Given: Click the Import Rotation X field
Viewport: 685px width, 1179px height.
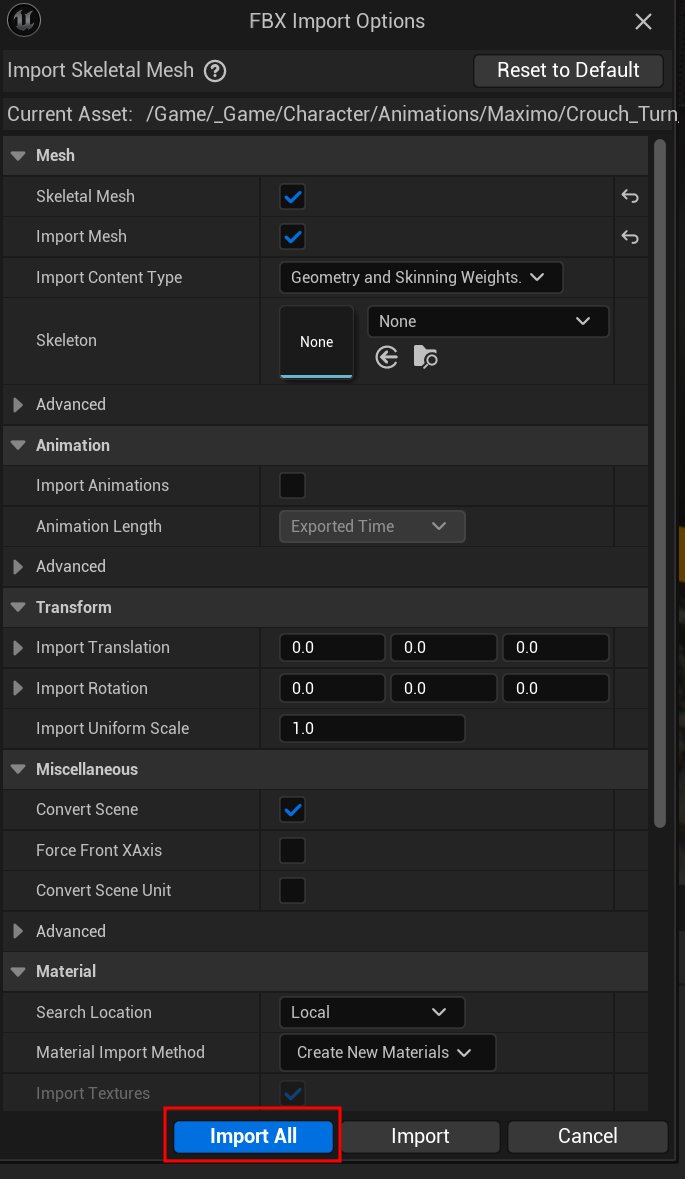Looking at the screenshot, I should pos(332,688).
